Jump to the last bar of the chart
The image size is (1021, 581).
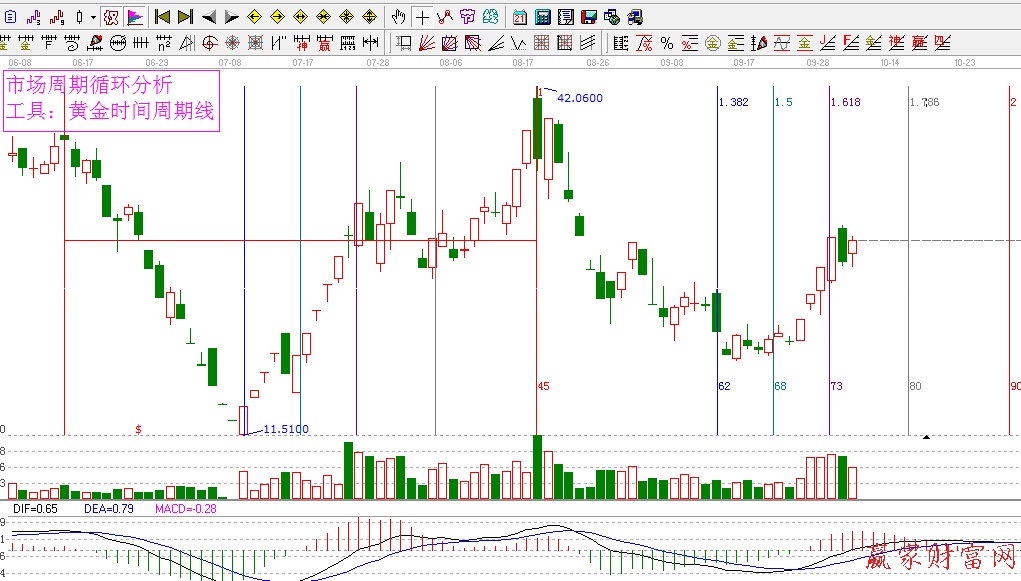(185, 17)
